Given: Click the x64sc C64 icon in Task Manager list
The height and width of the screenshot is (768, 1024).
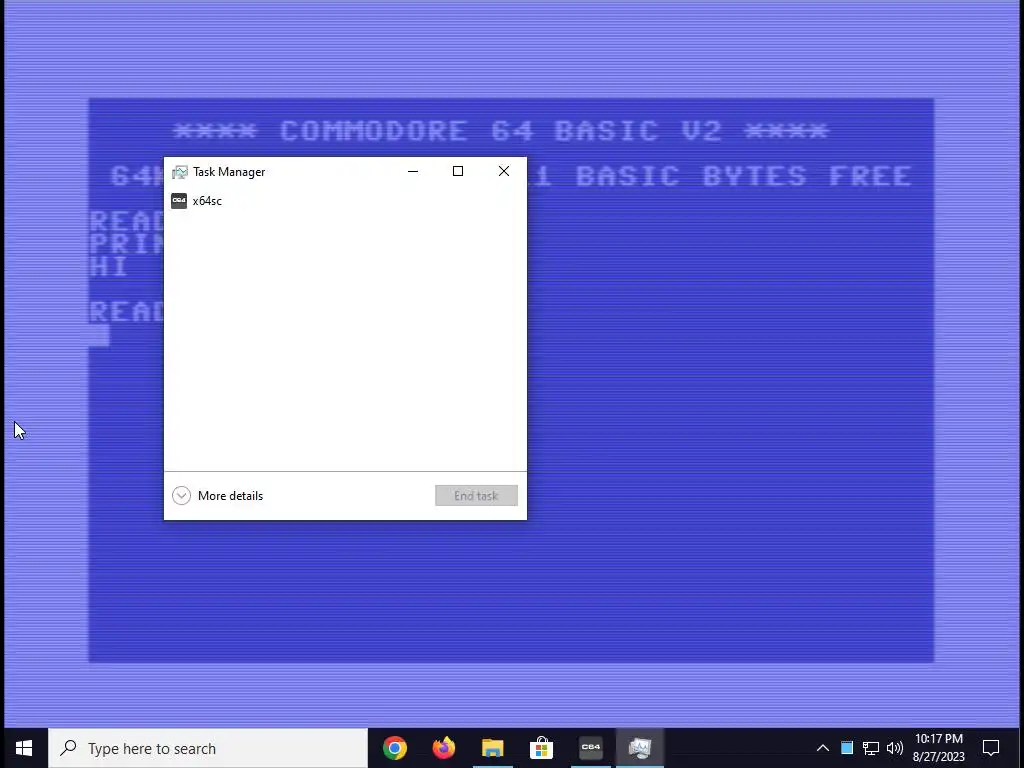Looking at the screenshot, I should pyautogui.click(x=179, y=200).
